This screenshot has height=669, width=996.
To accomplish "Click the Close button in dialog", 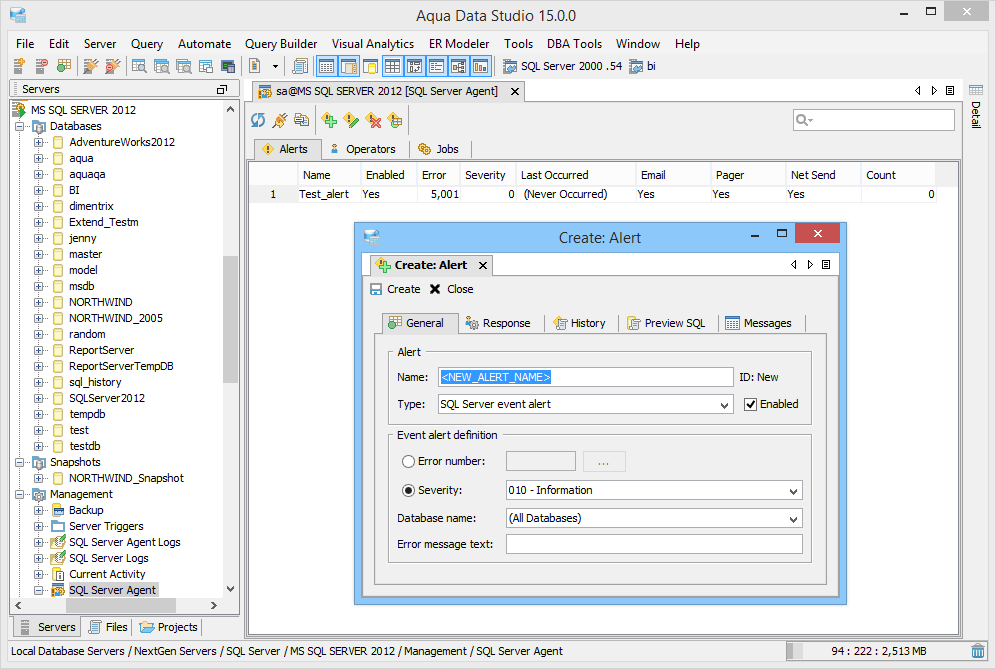I will (451, 289).
